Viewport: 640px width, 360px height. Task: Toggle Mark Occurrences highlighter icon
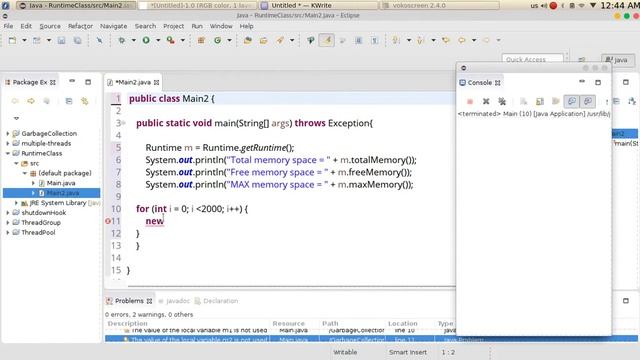point(327,40)
